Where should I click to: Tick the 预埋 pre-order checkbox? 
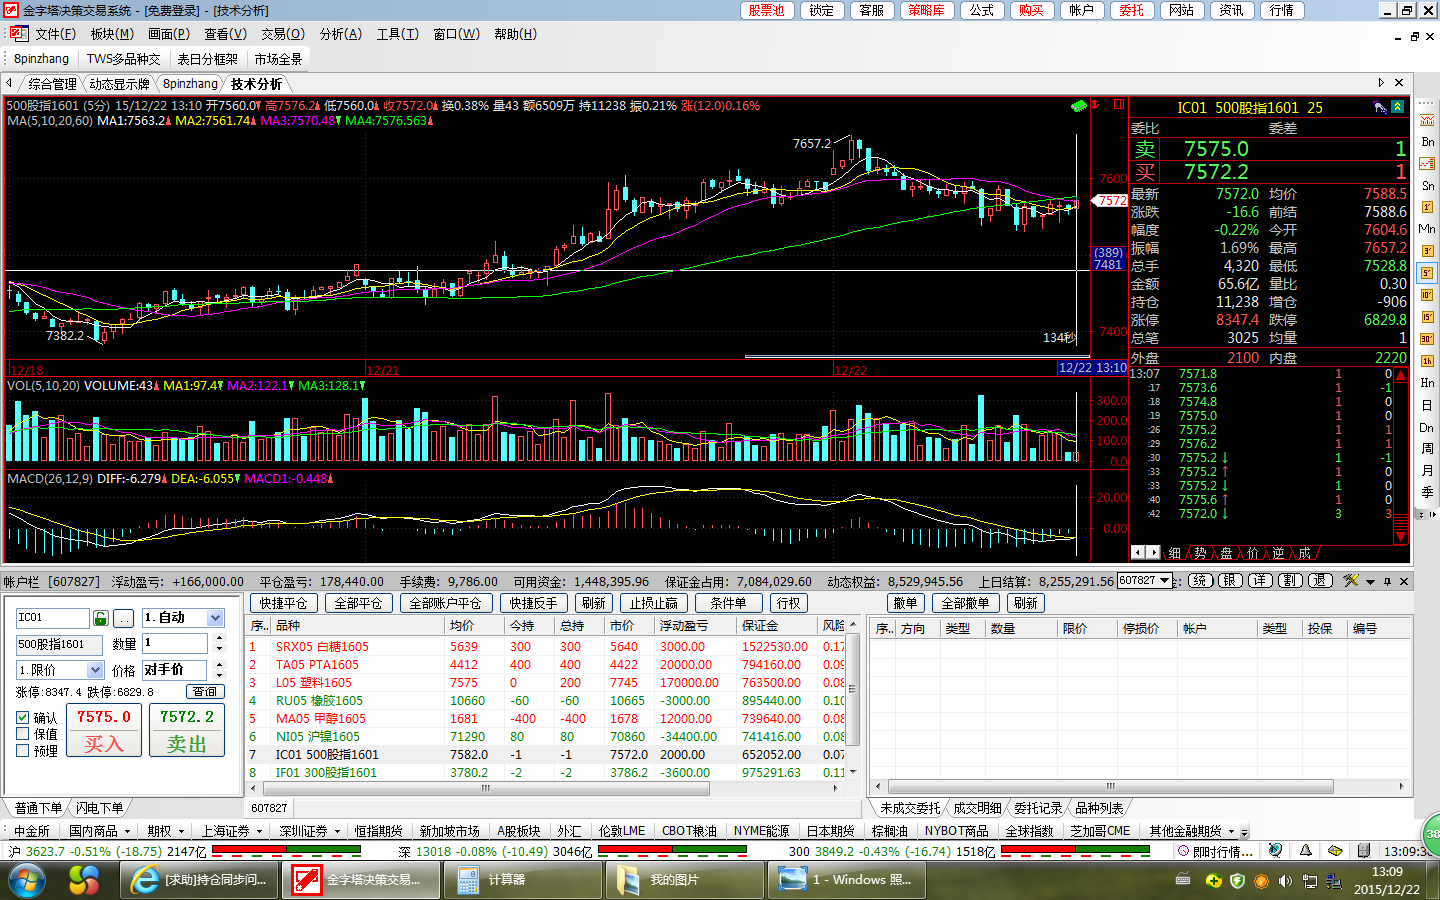[22, 750]
